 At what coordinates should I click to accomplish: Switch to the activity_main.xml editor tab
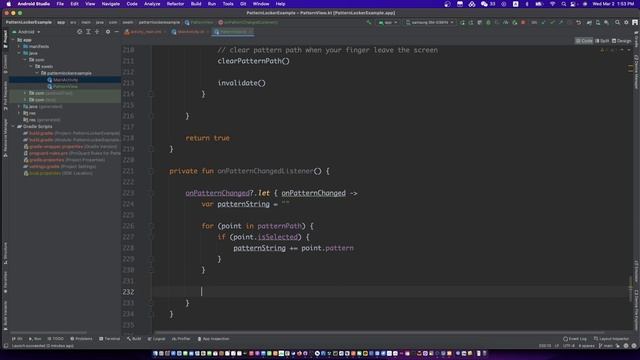click(145, 32)
